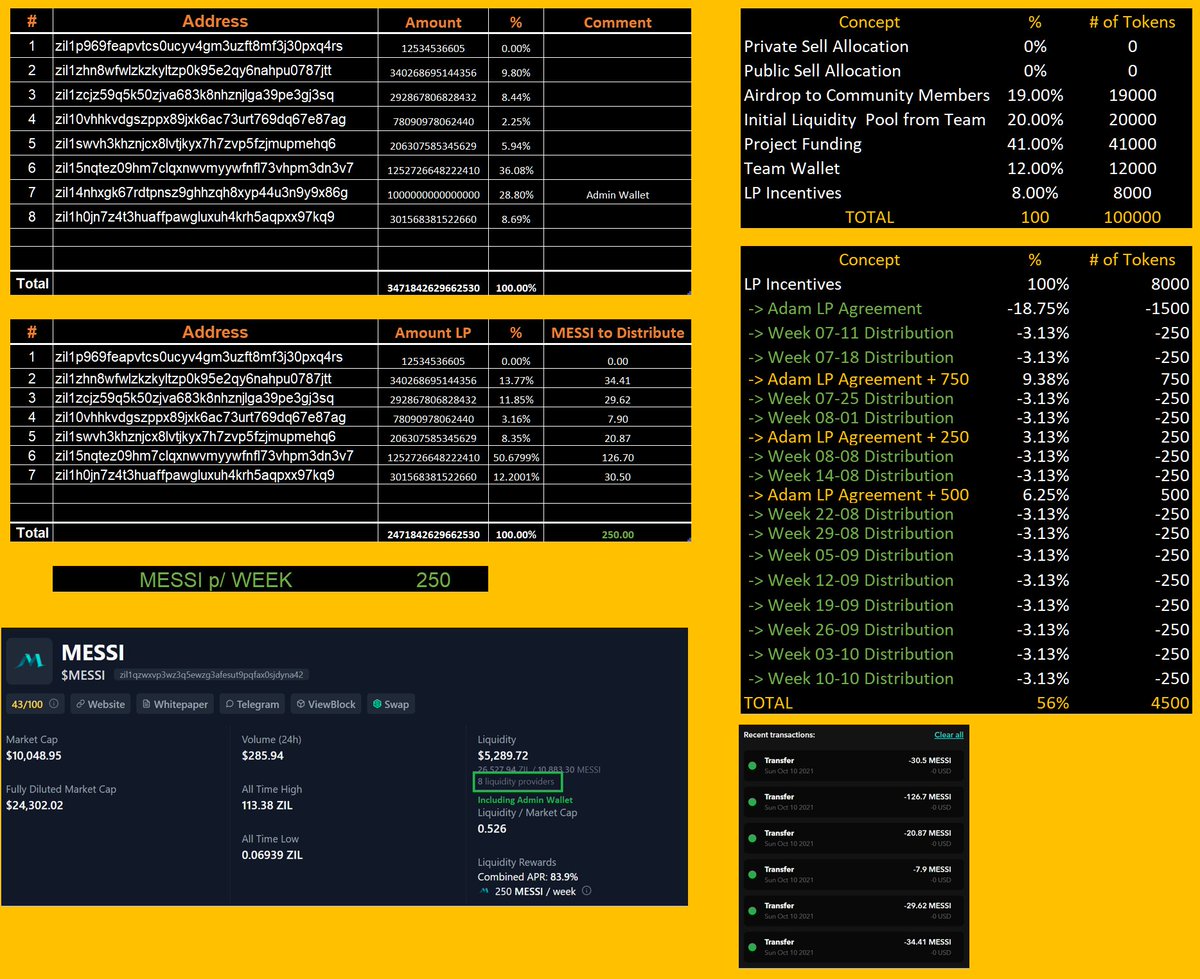The image size is (1200, 979).
Task: Click the MESSI token logo
Action: coord(29,661)
